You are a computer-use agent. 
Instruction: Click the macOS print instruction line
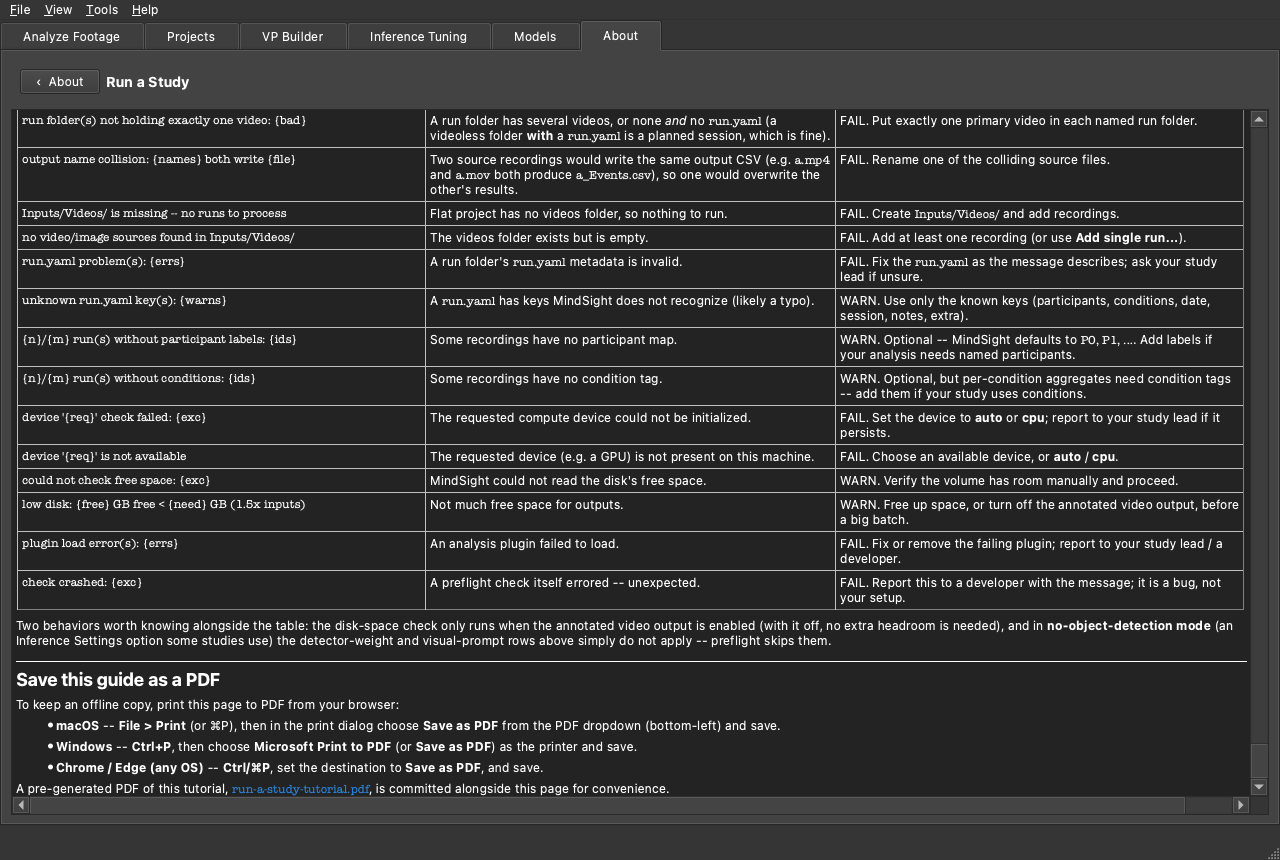click(418, 726)
